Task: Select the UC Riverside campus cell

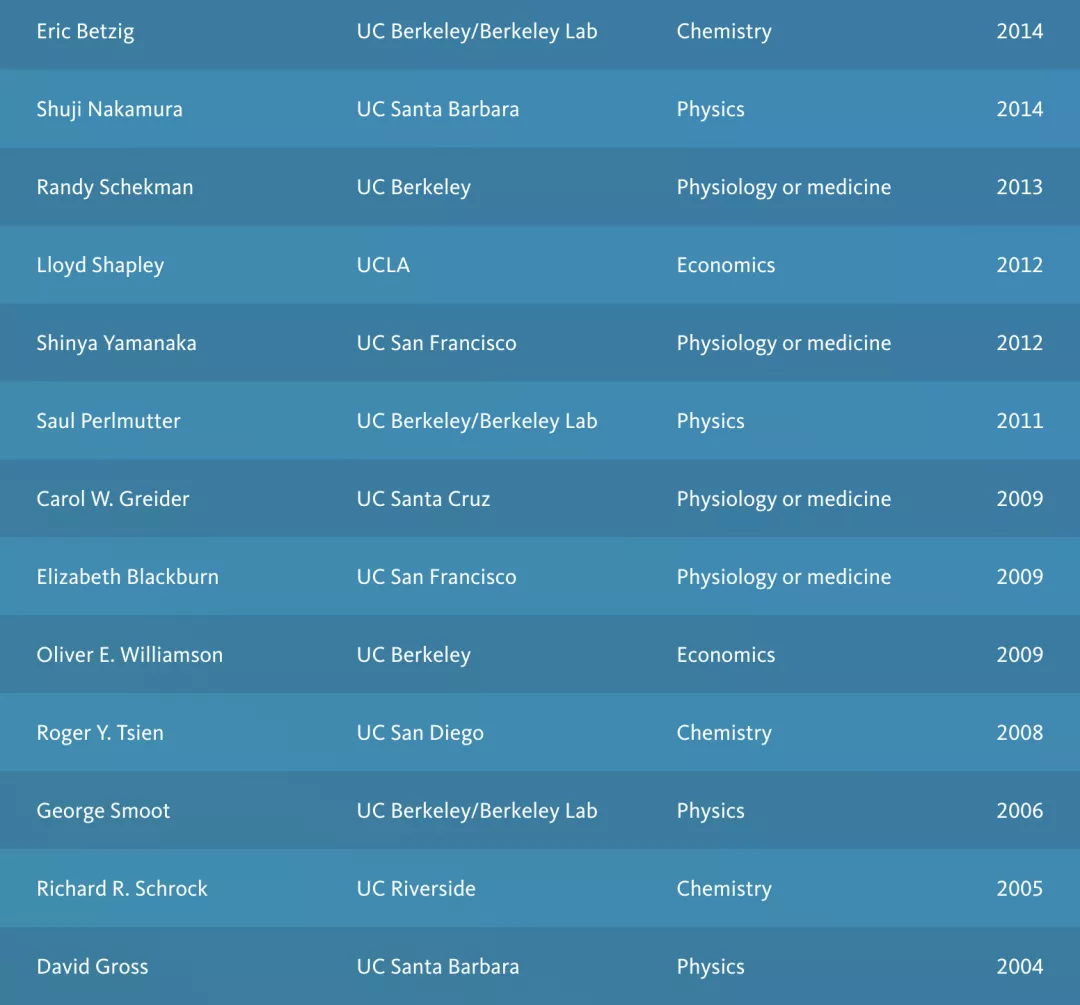Action: tap(416, 889)
